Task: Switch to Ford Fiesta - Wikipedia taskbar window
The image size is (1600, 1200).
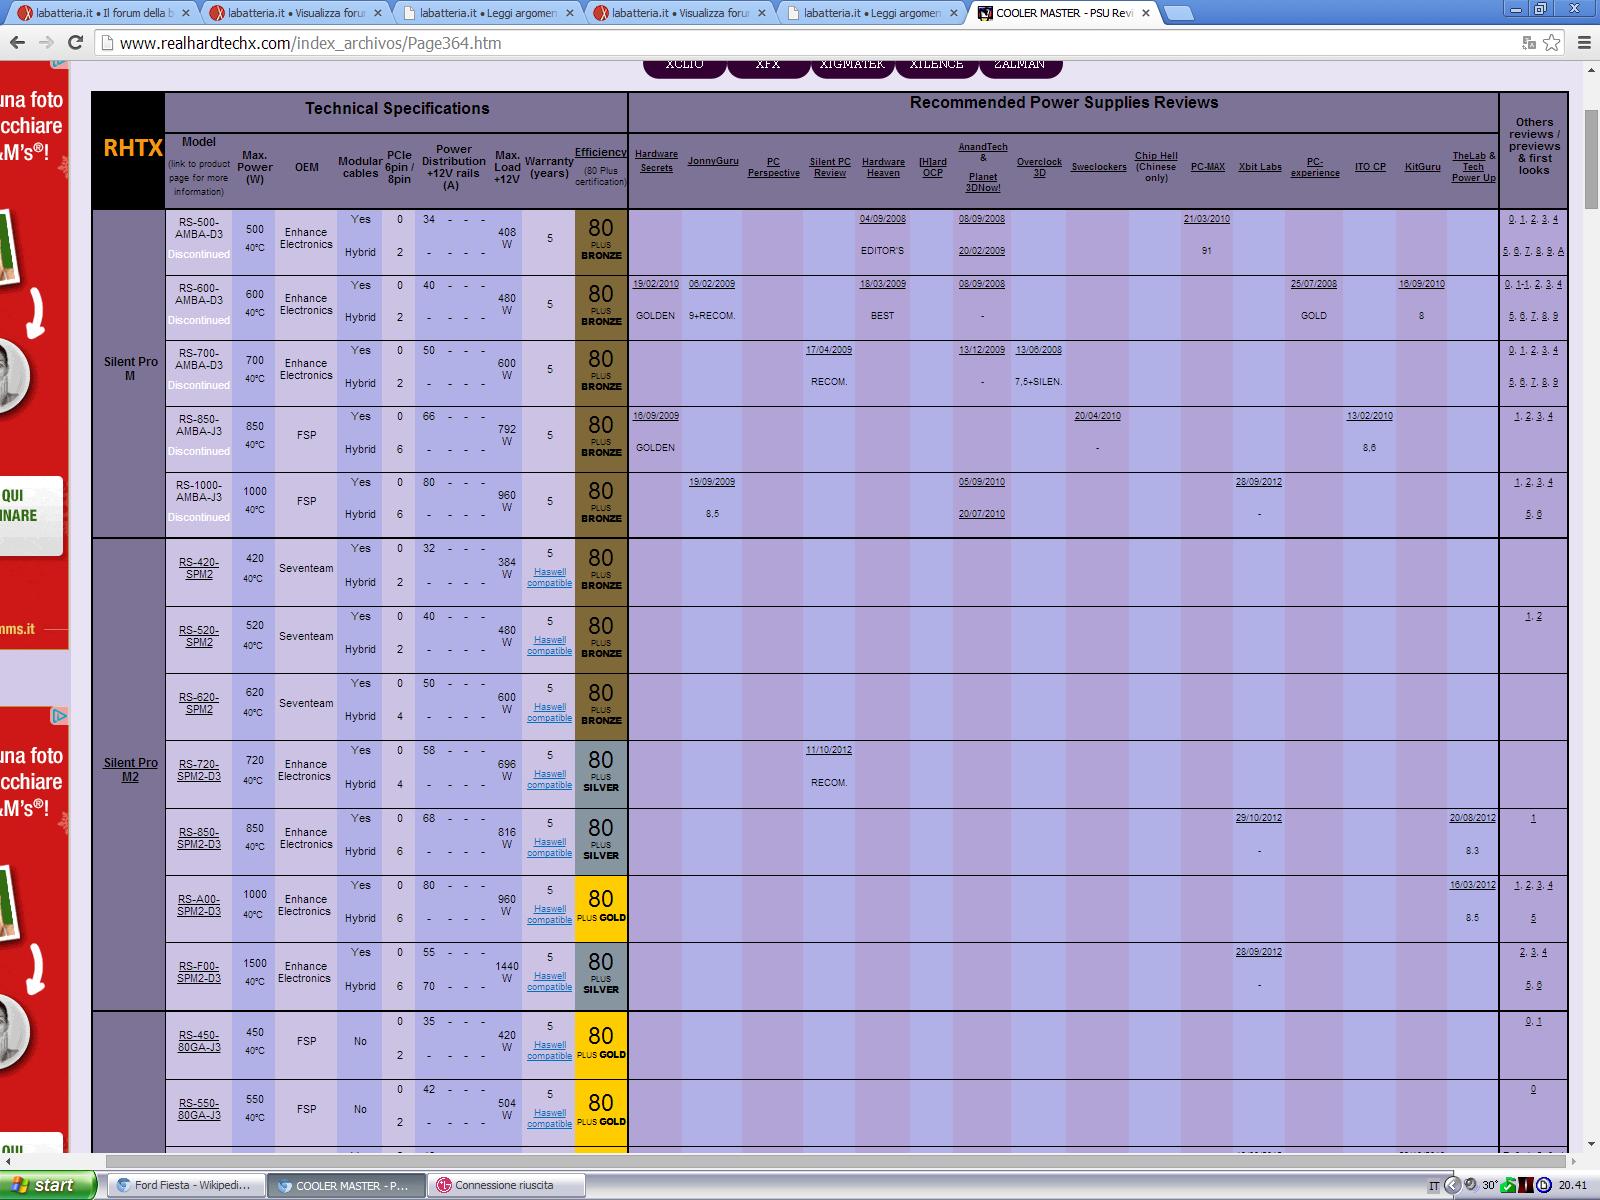Action: (x=184, y=1185)
